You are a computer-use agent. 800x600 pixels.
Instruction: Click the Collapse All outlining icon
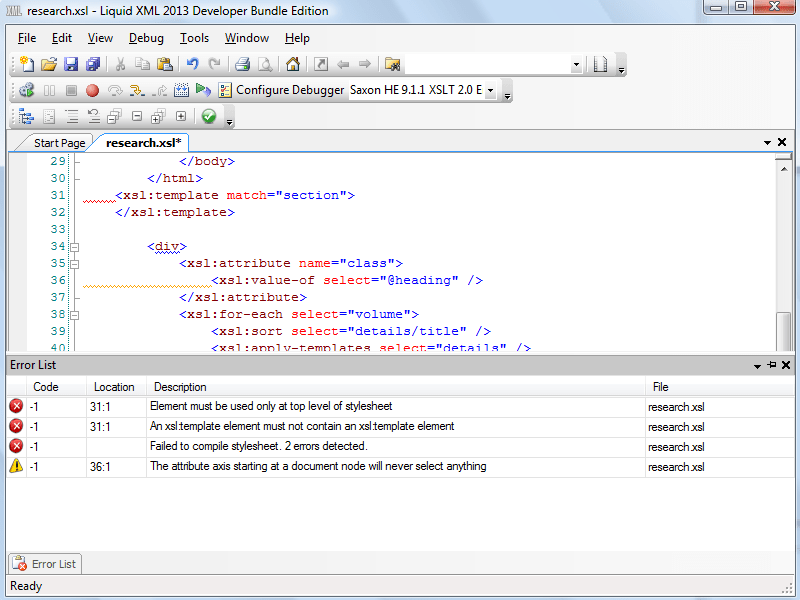tap(114, 117)
